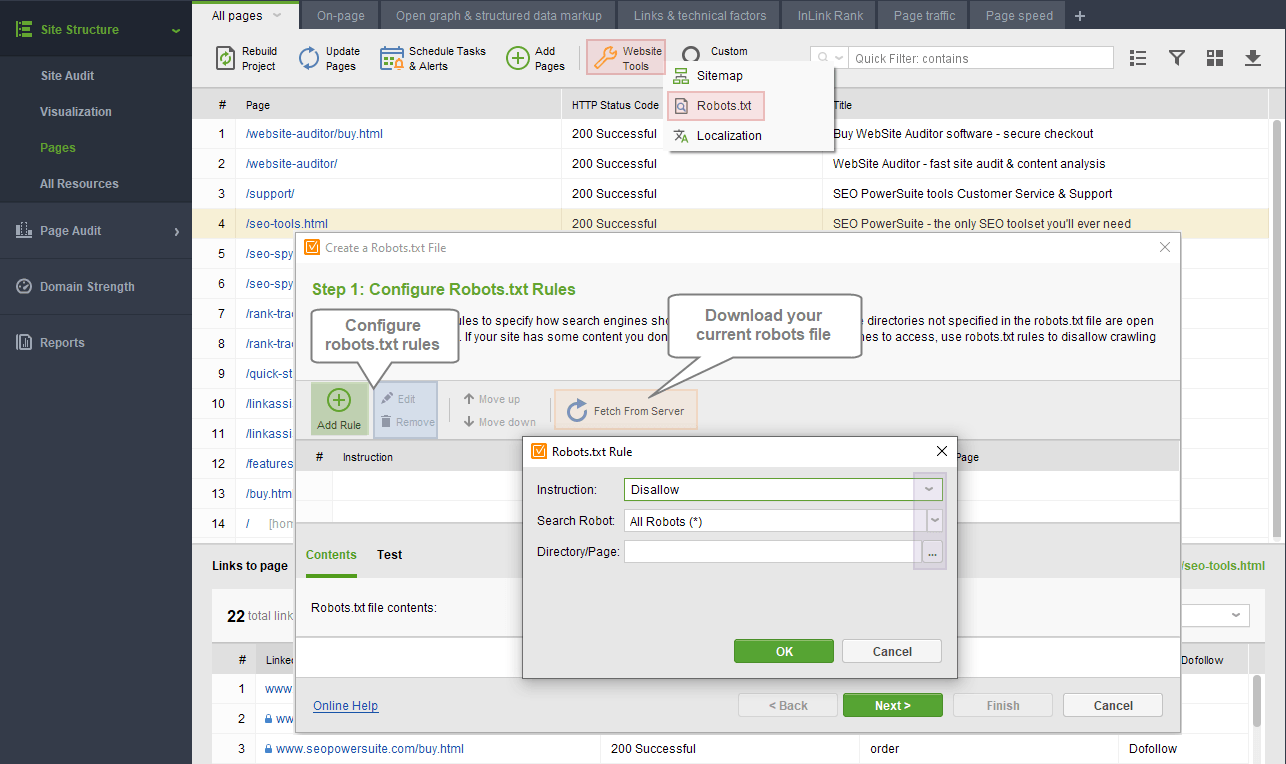
Task: Click the Next > button
Action: click(893, 705)
